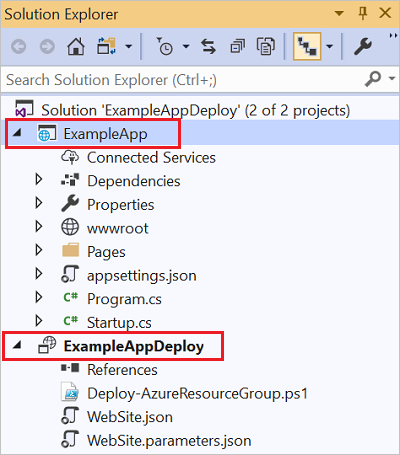Select the Program.cs file name
The image size is (400, 455).
[x=124, y=299]
